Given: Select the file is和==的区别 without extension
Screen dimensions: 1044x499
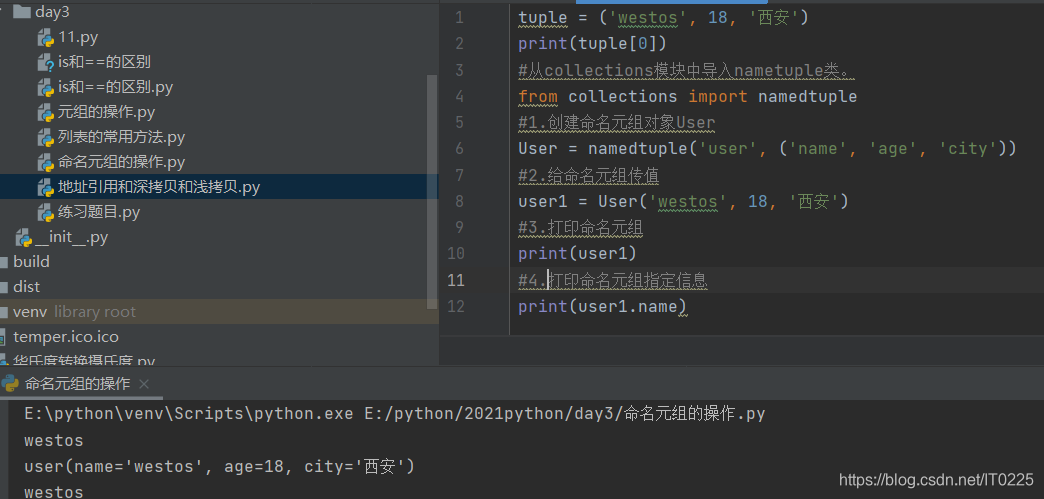Looking at the screenshot, I should tap(104, 62).
